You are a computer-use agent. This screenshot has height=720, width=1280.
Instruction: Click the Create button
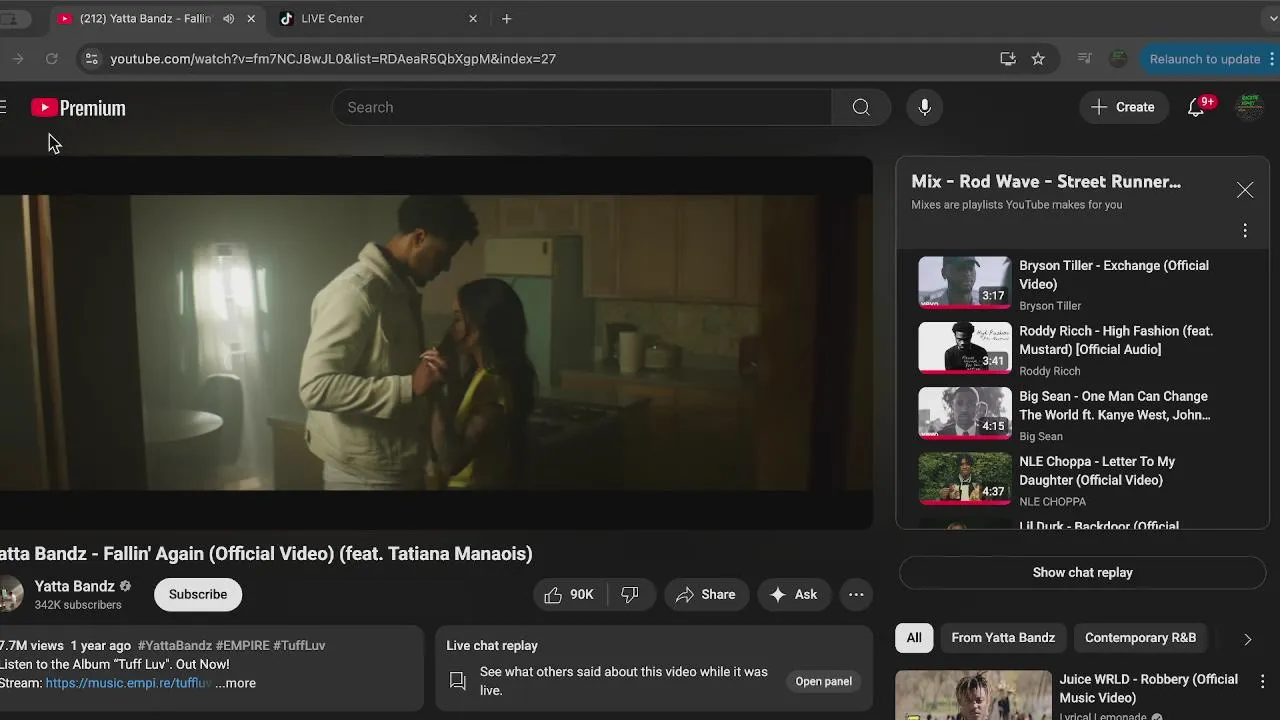pos(1123,107)
